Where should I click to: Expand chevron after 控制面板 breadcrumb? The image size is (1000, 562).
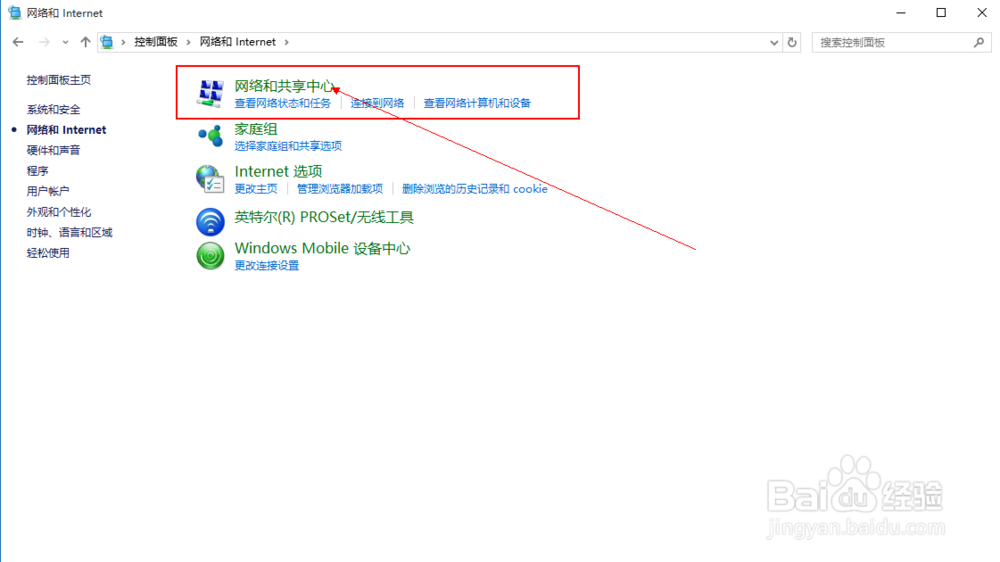[188, 42]
